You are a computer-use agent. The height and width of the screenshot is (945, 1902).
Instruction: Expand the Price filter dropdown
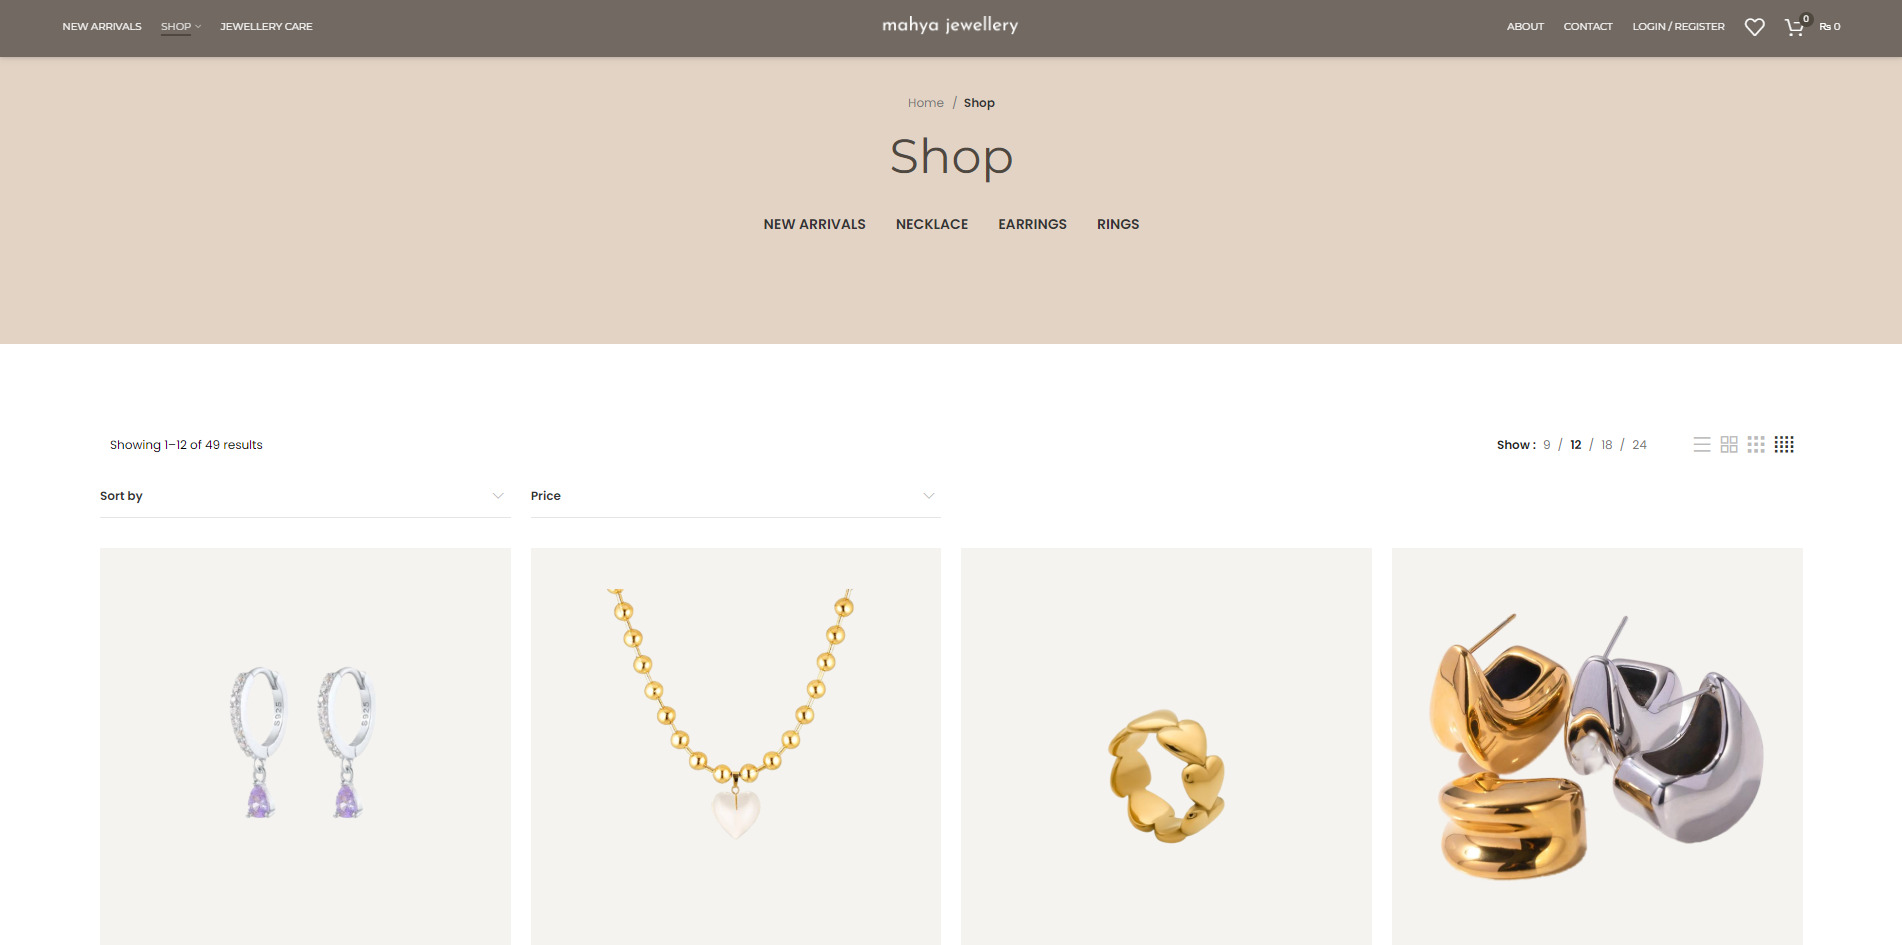click(x=736, y=496)
